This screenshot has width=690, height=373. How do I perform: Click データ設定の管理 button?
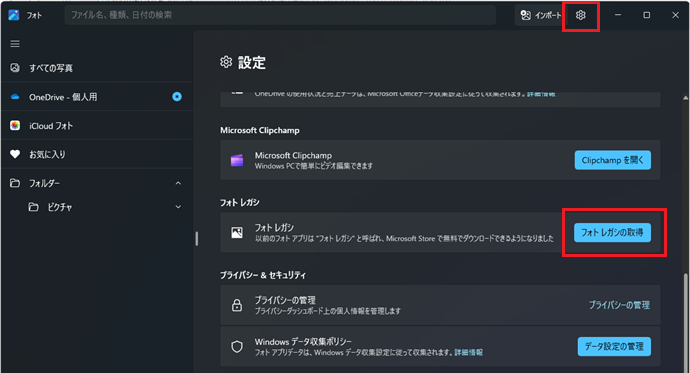pyautogui.click(x=614, y=347)
